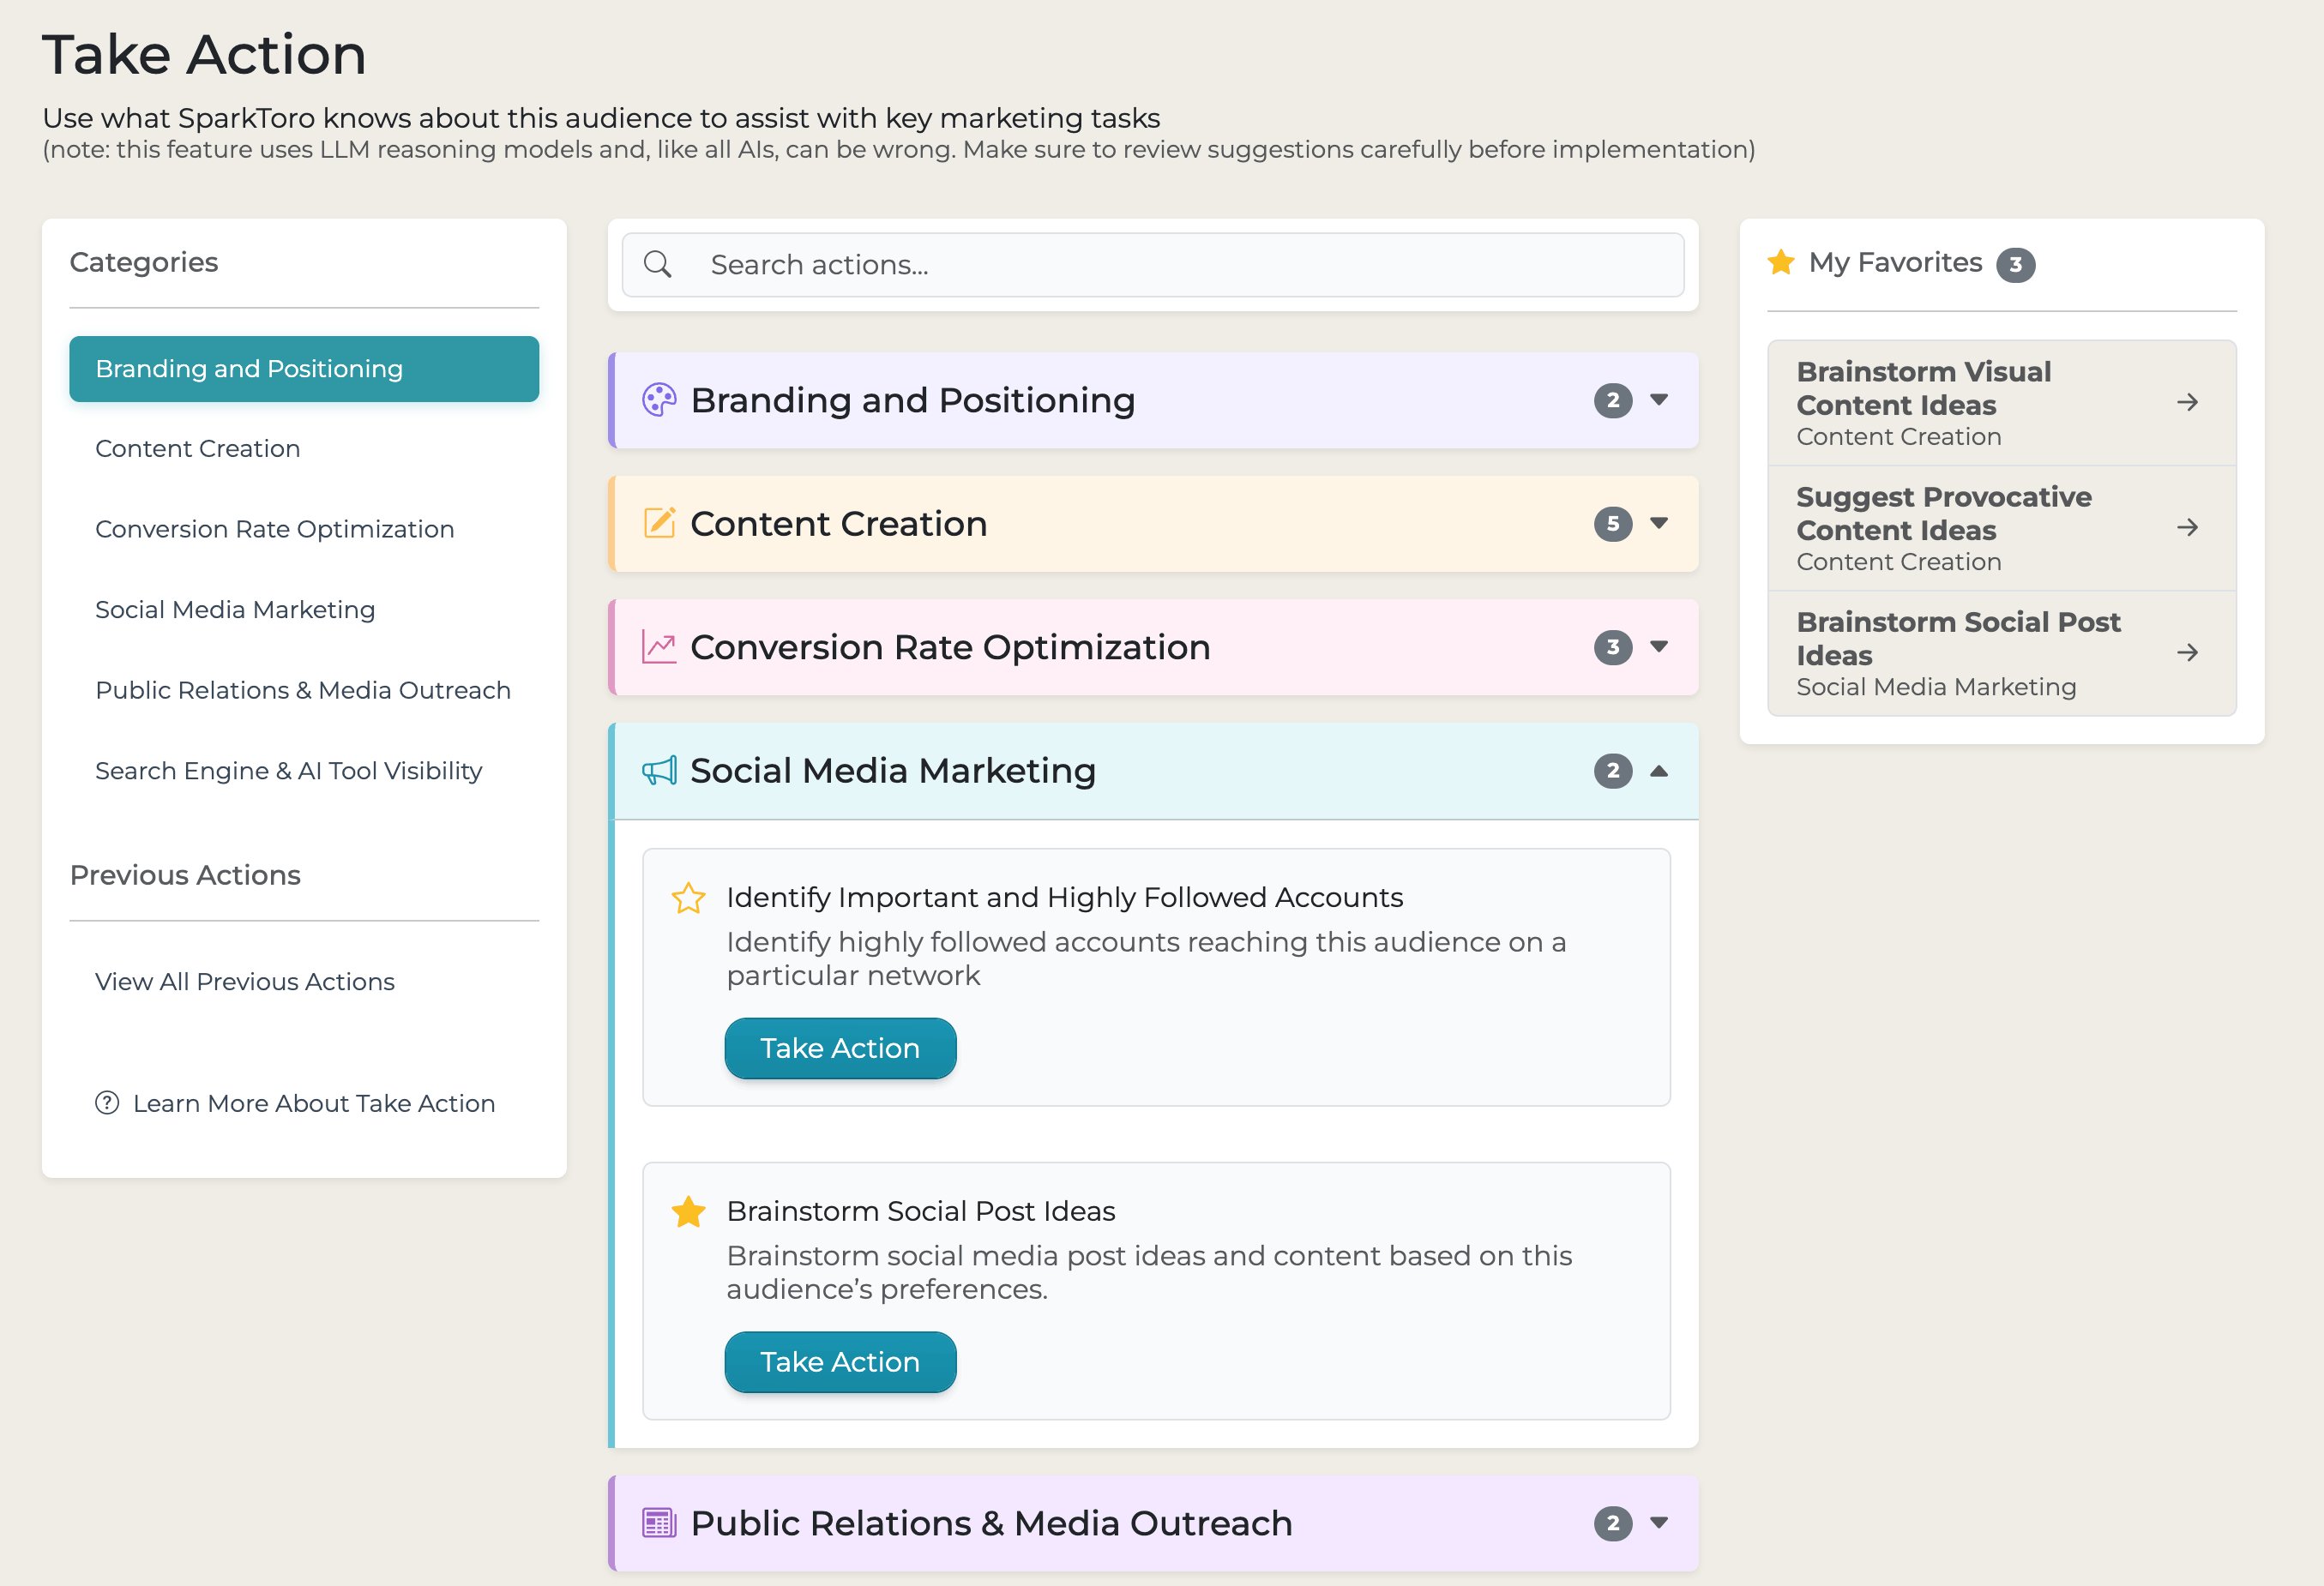Collapse the Social Media Marketing section arrow
2324x1586 pixels.
[1659, 771]
